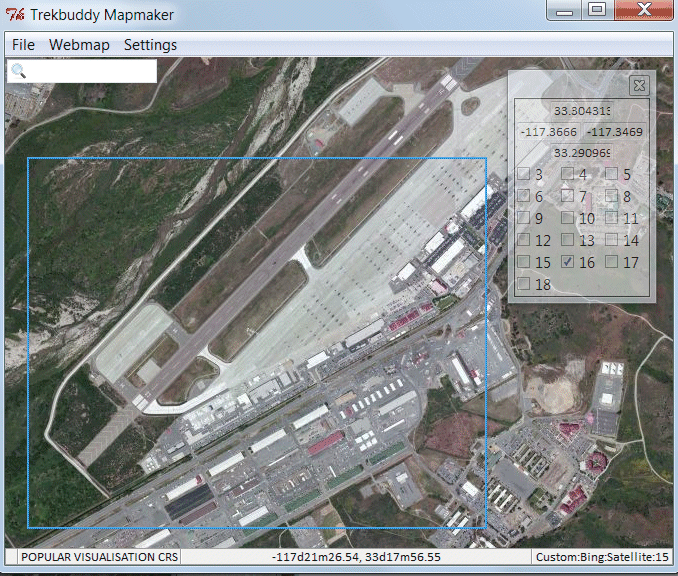Click the magnifier search icon
The height and width of the screenshot is (576, 678).
[18, 71]
